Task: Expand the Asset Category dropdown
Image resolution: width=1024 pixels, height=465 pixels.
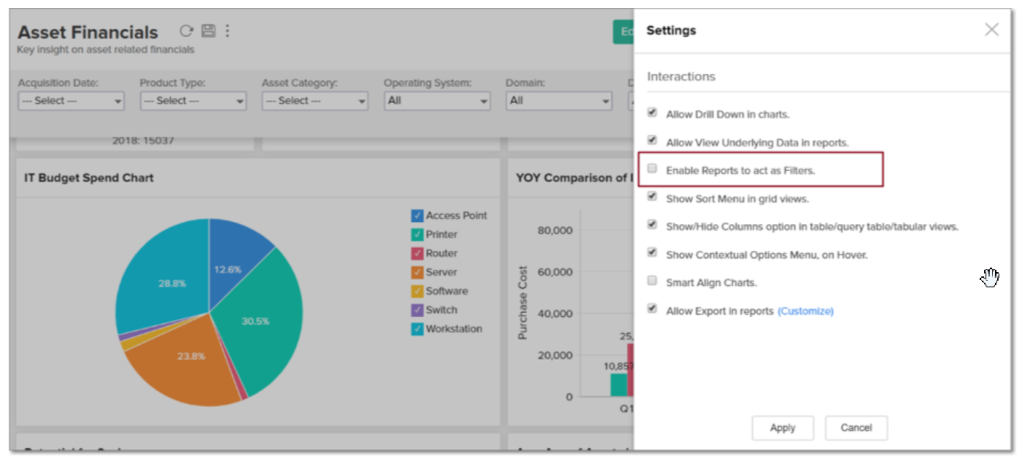Action: 315,101
